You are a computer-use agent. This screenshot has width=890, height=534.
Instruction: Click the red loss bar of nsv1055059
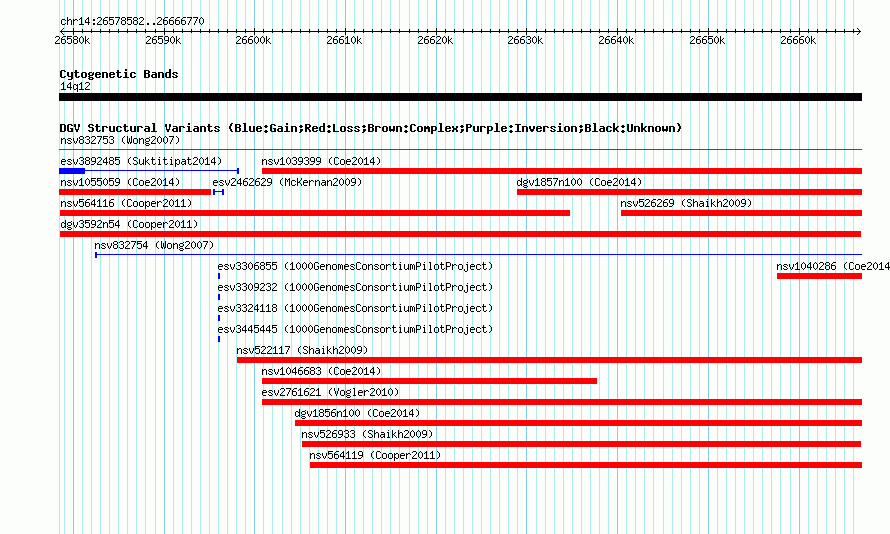point(135,192)
